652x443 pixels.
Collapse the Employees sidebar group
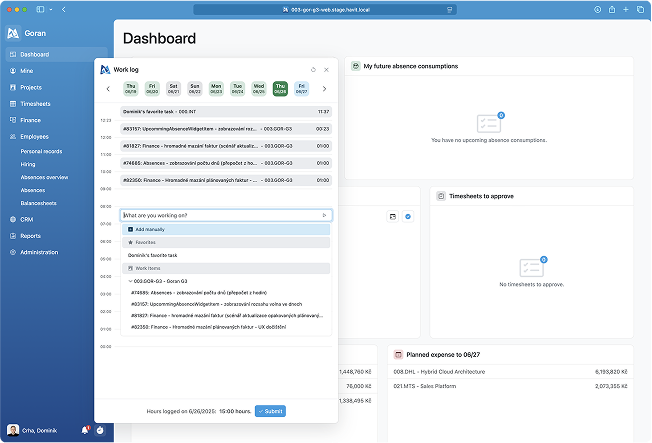(x=35, y=136)
